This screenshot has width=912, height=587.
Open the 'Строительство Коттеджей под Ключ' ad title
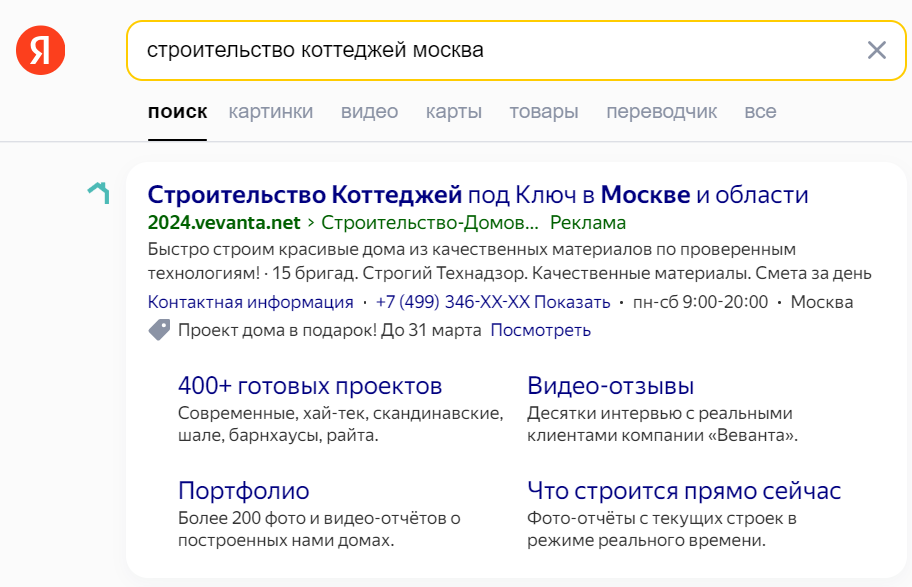[x=478, y=194]
